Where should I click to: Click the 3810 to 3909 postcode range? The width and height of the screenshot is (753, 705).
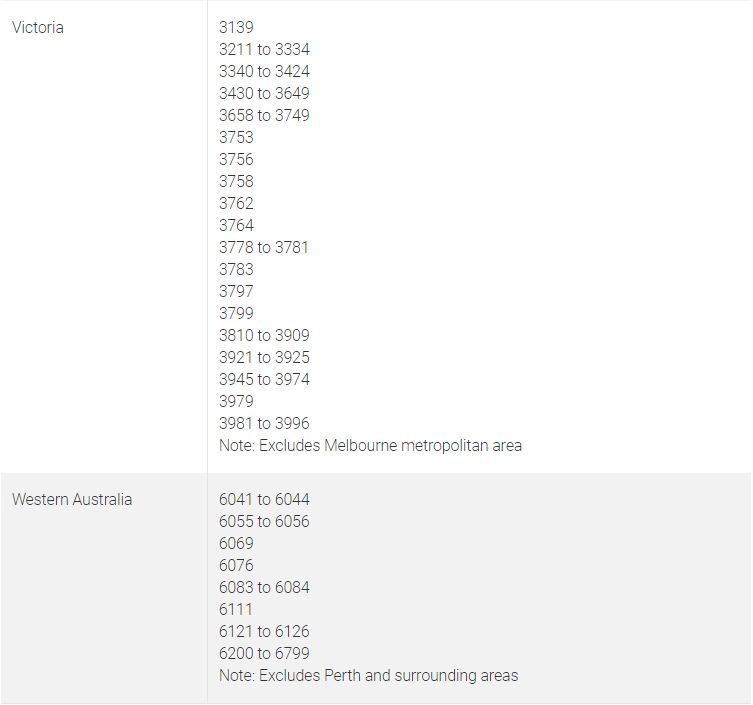coord(264,335)
